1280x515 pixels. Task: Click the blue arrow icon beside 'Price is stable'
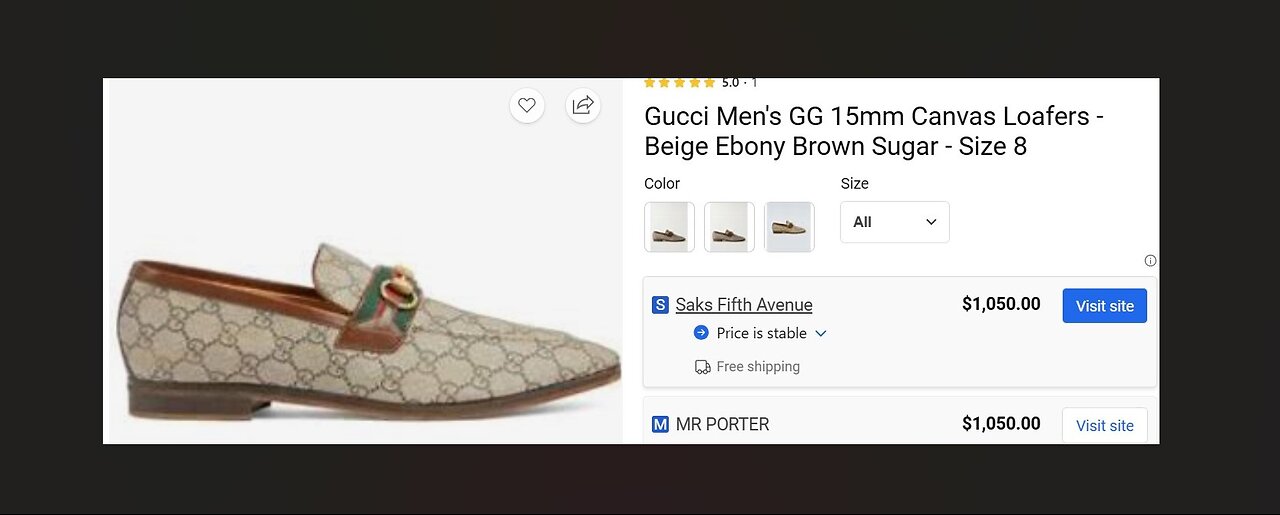(701, 333)
